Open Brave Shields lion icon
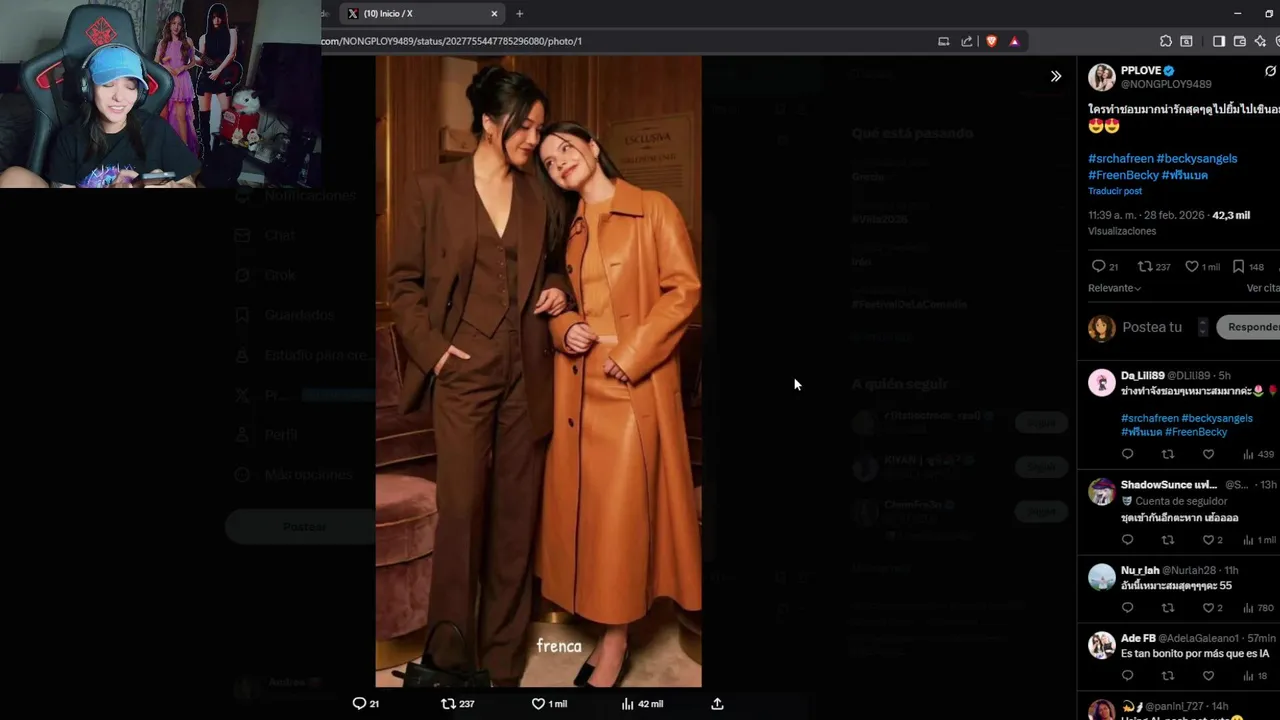 991,41
